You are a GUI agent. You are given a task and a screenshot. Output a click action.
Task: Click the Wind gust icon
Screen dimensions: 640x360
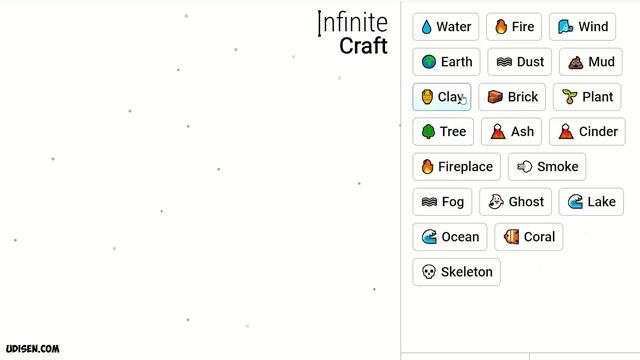pyautogui.click(x=566, y=27)
